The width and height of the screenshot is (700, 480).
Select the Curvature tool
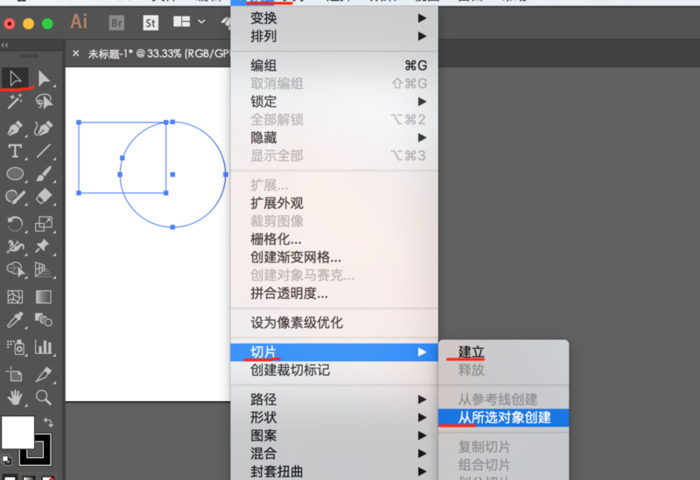[x=44, y=128]
